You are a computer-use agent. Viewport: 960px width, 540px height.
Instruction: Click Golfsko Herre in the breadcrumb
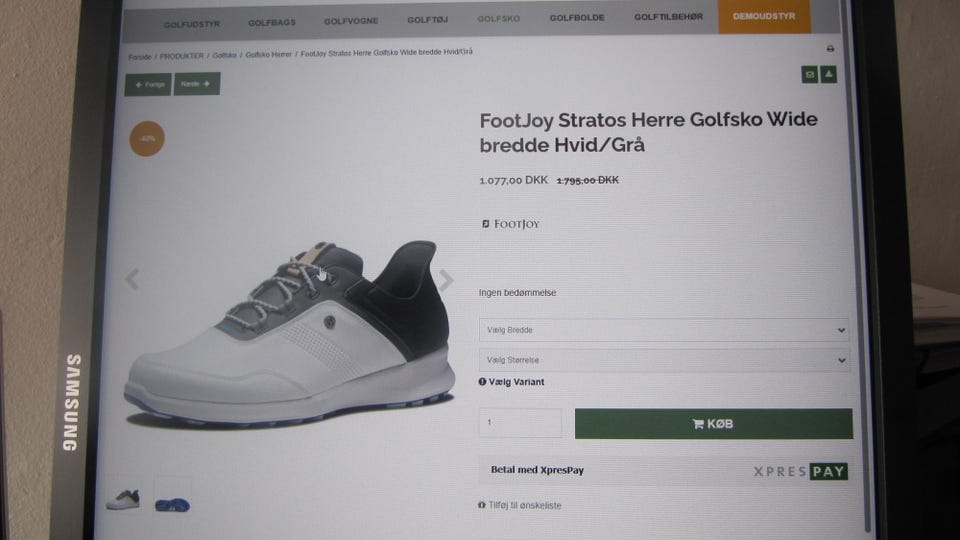268,54
